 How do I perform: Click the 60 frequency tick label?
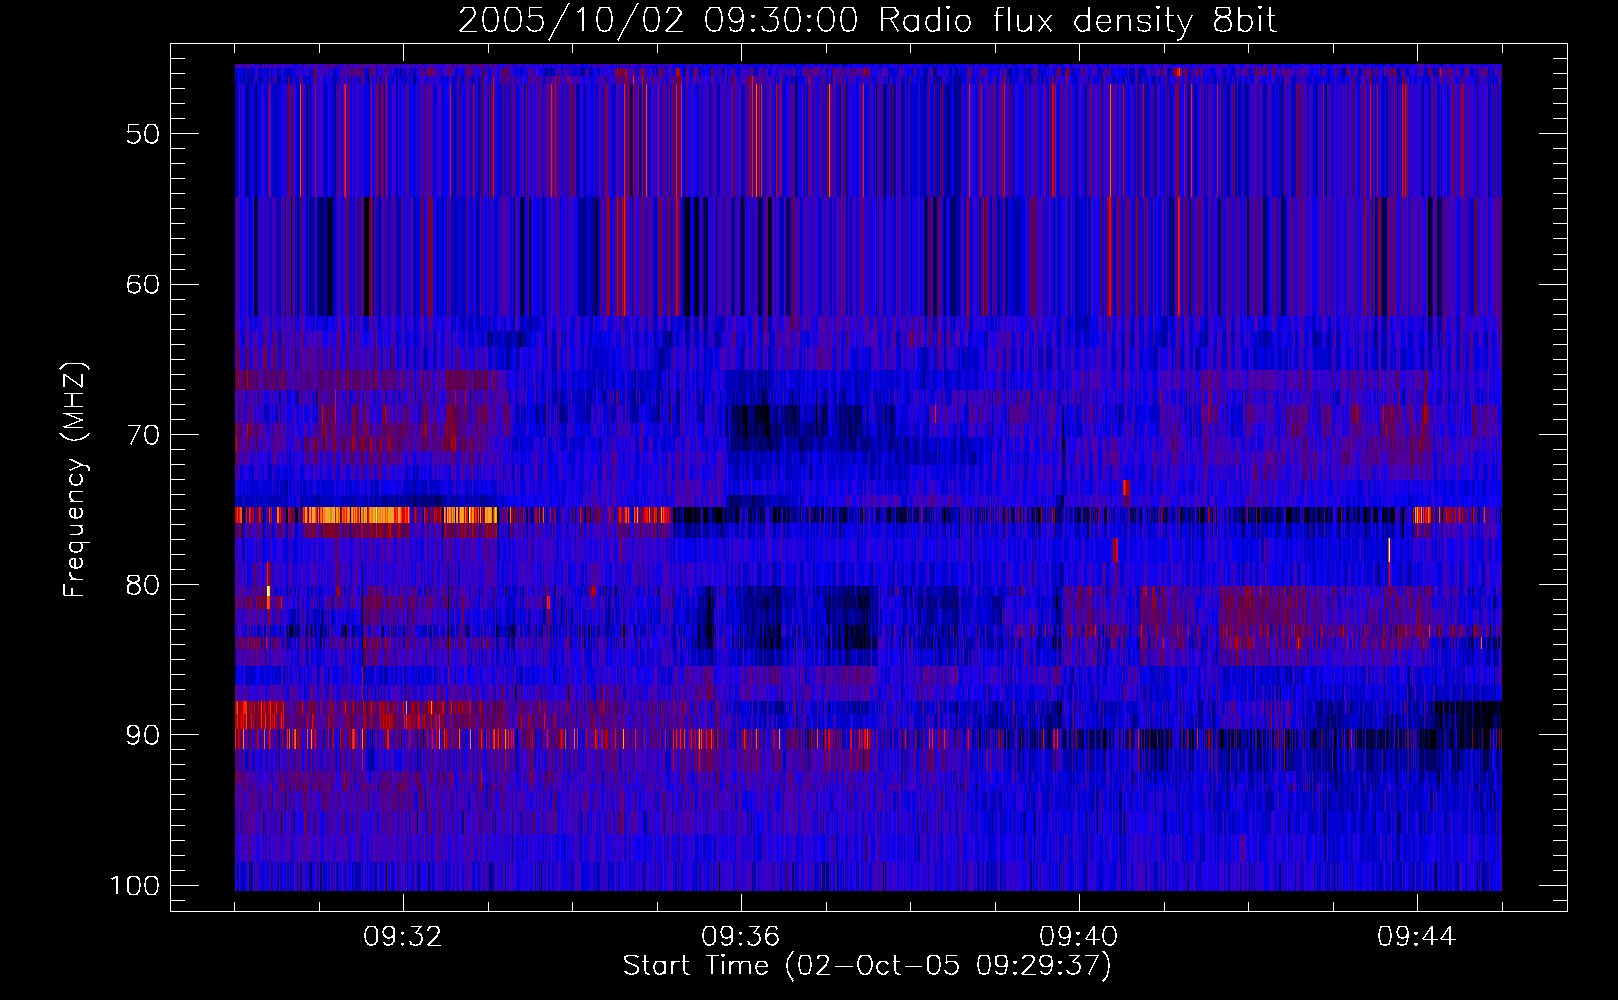(143, 284)
